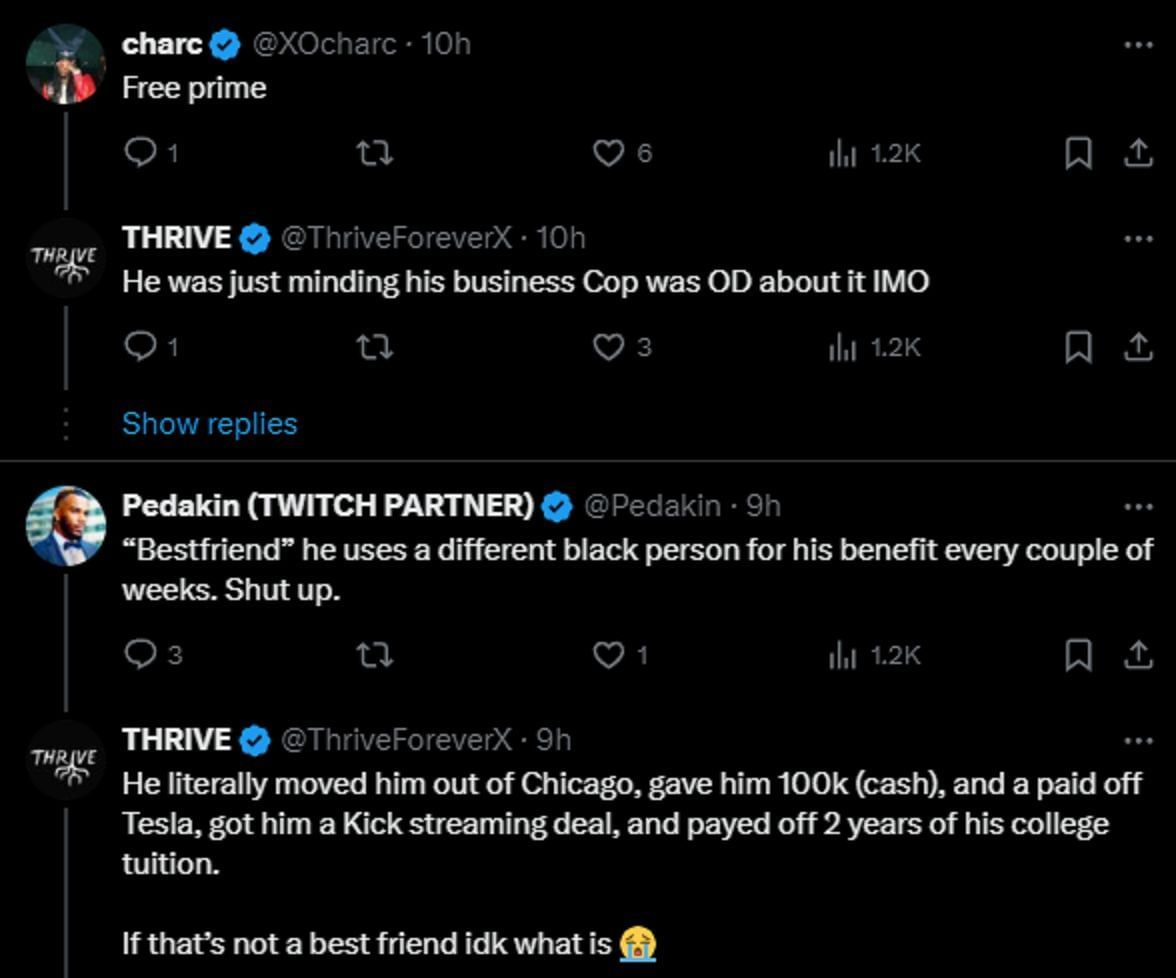The width and height of the screenshot is (1176, 978).
Task: Open more options menu on Pedakin's tweet
Action: pos(1138,506)
